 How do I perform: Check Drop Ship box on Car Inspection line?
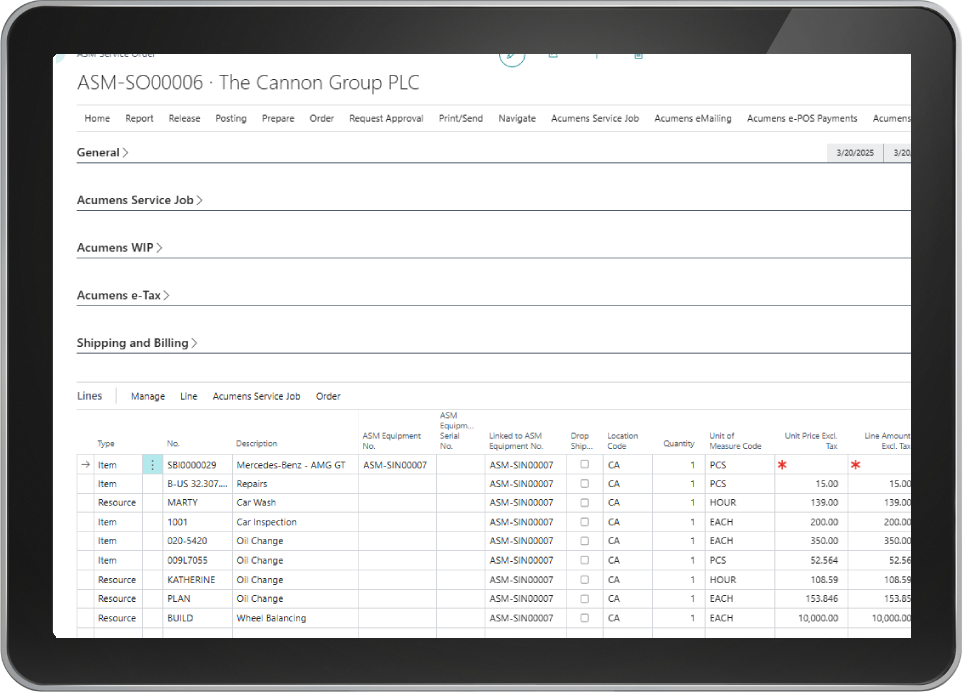coord(585,522)
